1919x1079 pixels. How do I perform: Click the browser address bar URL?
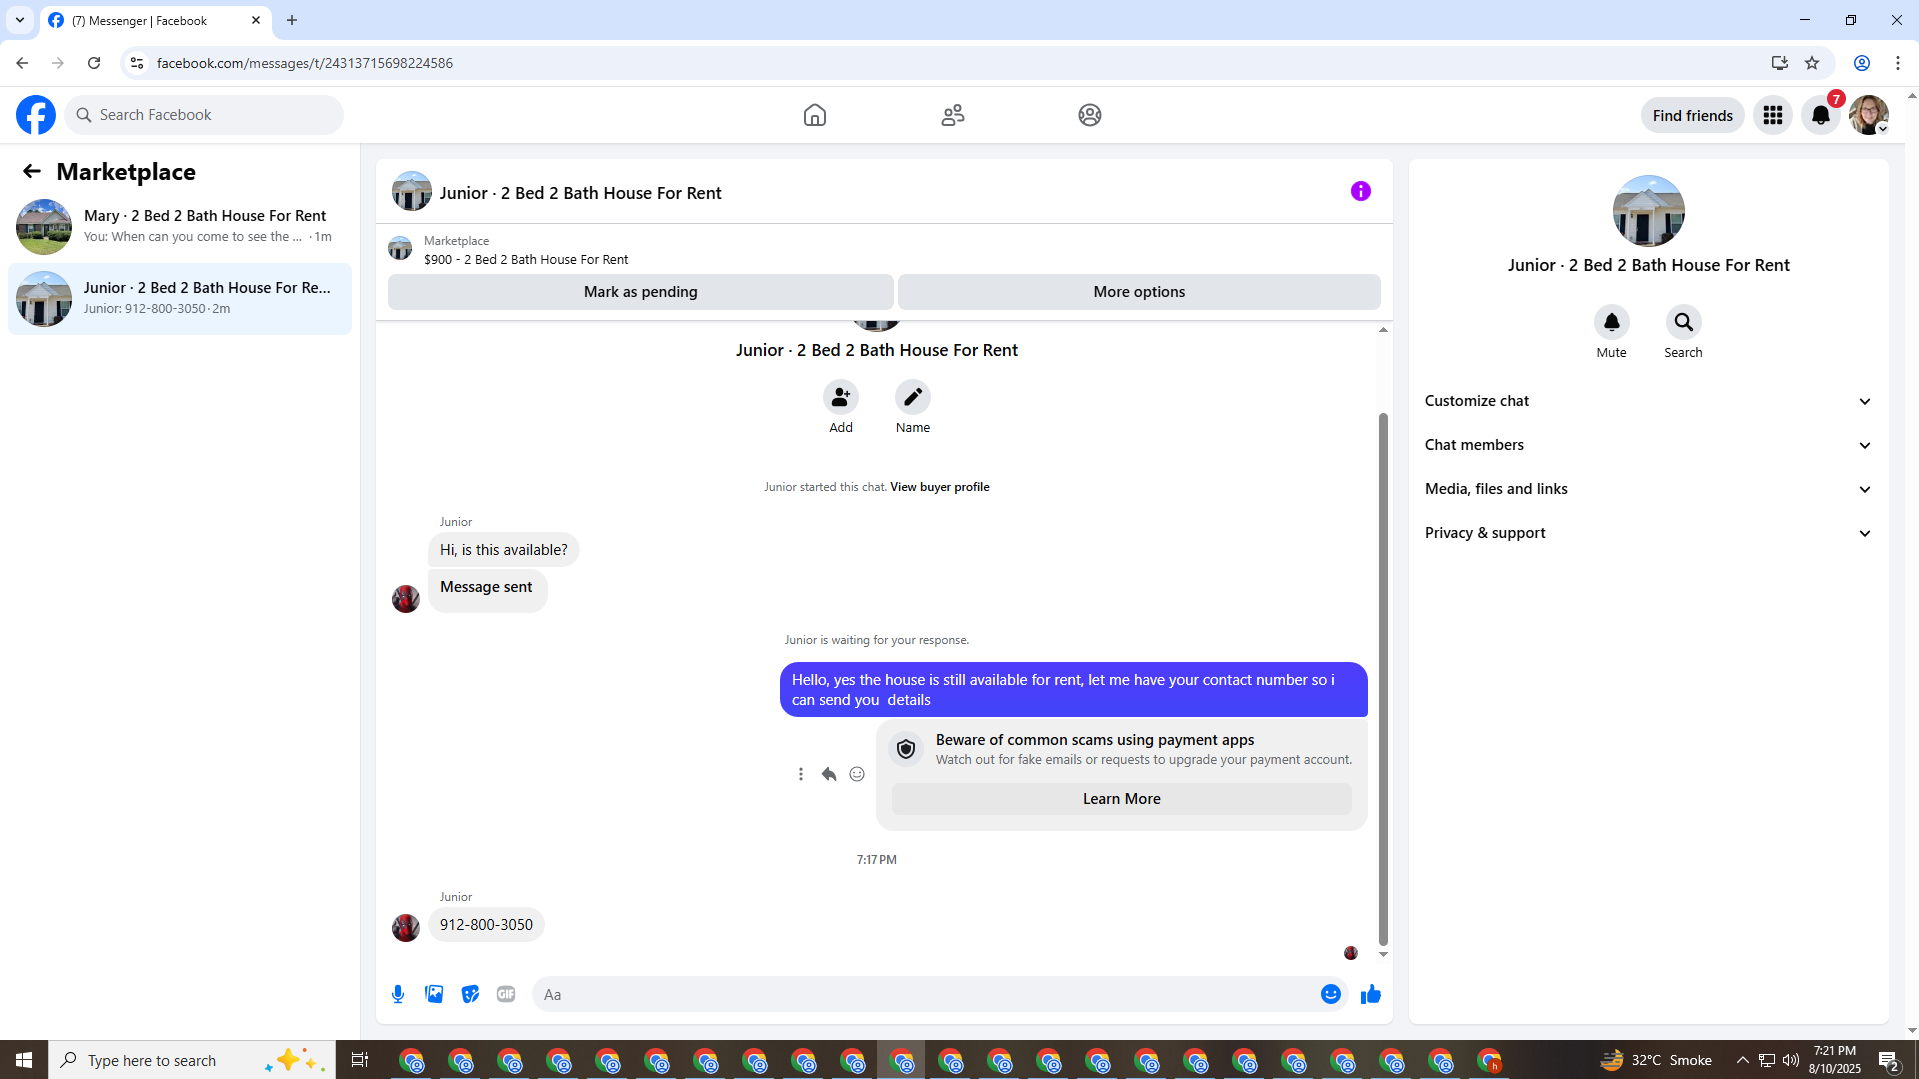(x=305, y=63)
